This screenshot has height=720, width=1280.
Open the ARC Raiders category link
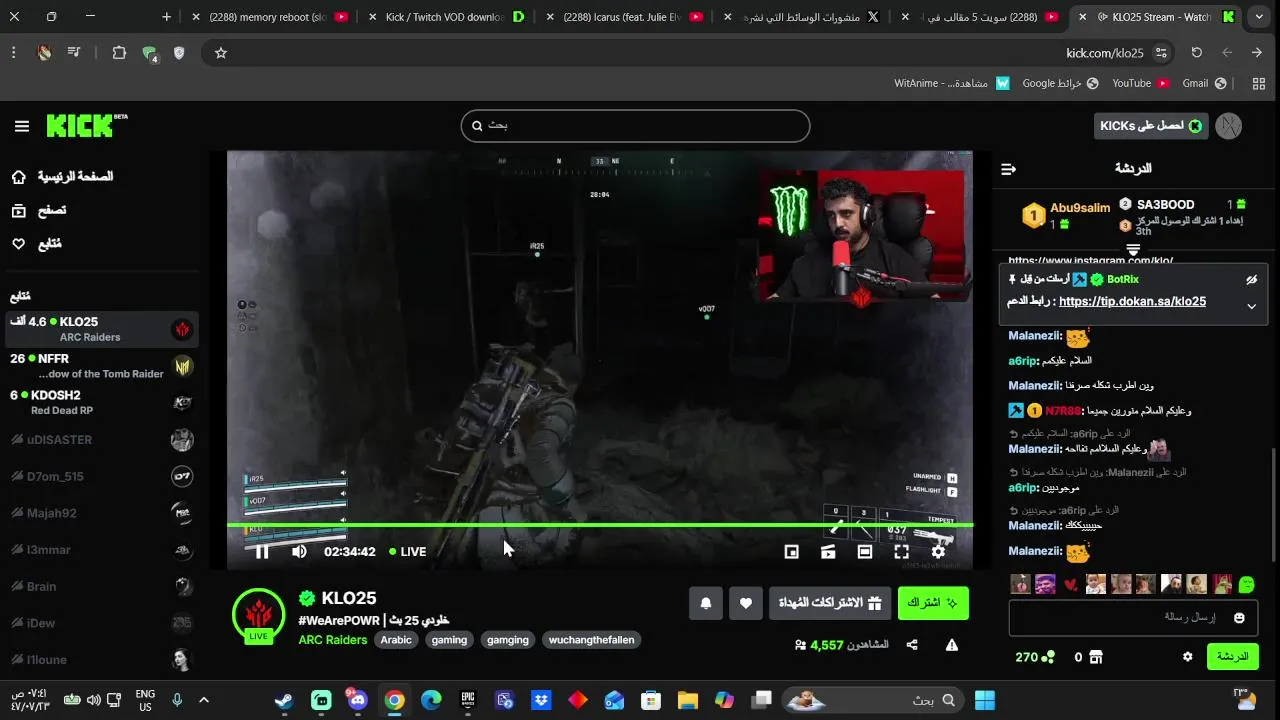pos(333,640)
